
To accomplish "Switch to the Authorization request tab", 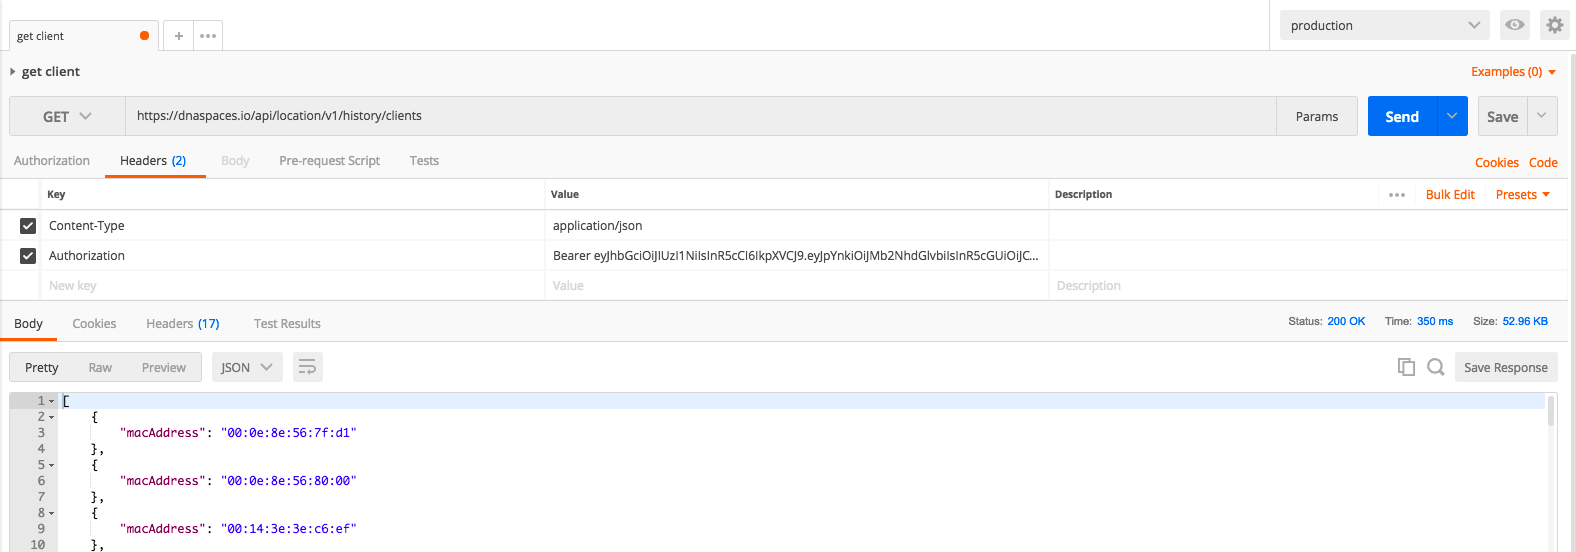I will (x=52, y=161).
